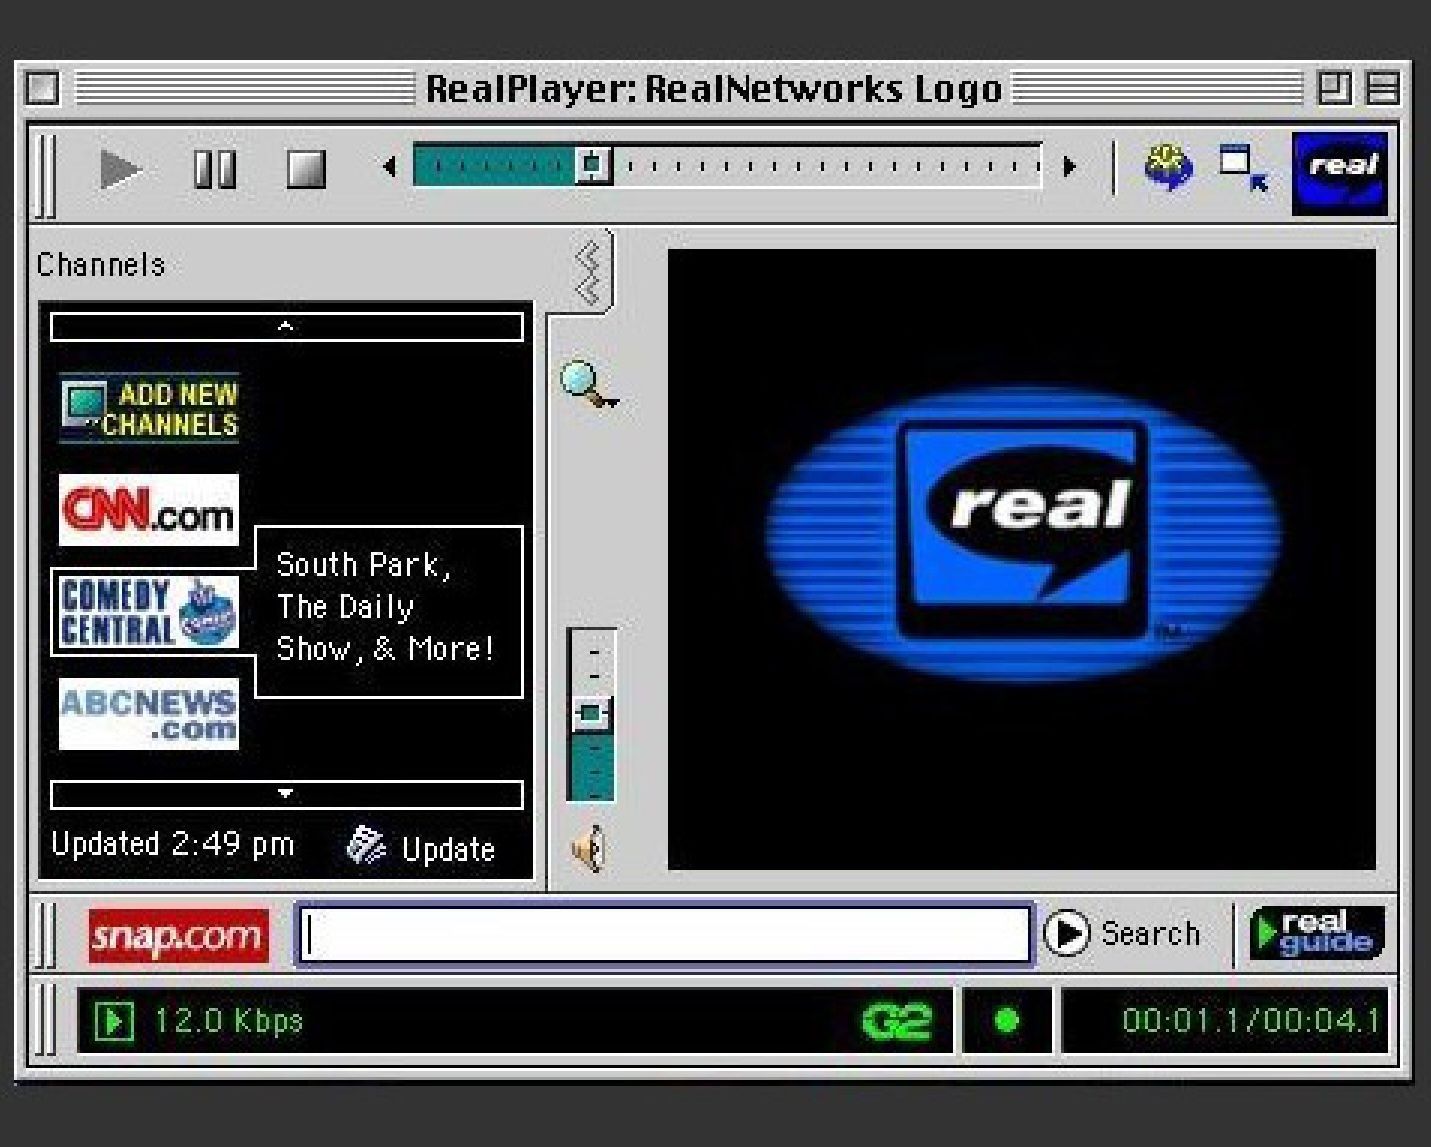
Task: Stop the clip with the Stop button
Action: point(306,169)
